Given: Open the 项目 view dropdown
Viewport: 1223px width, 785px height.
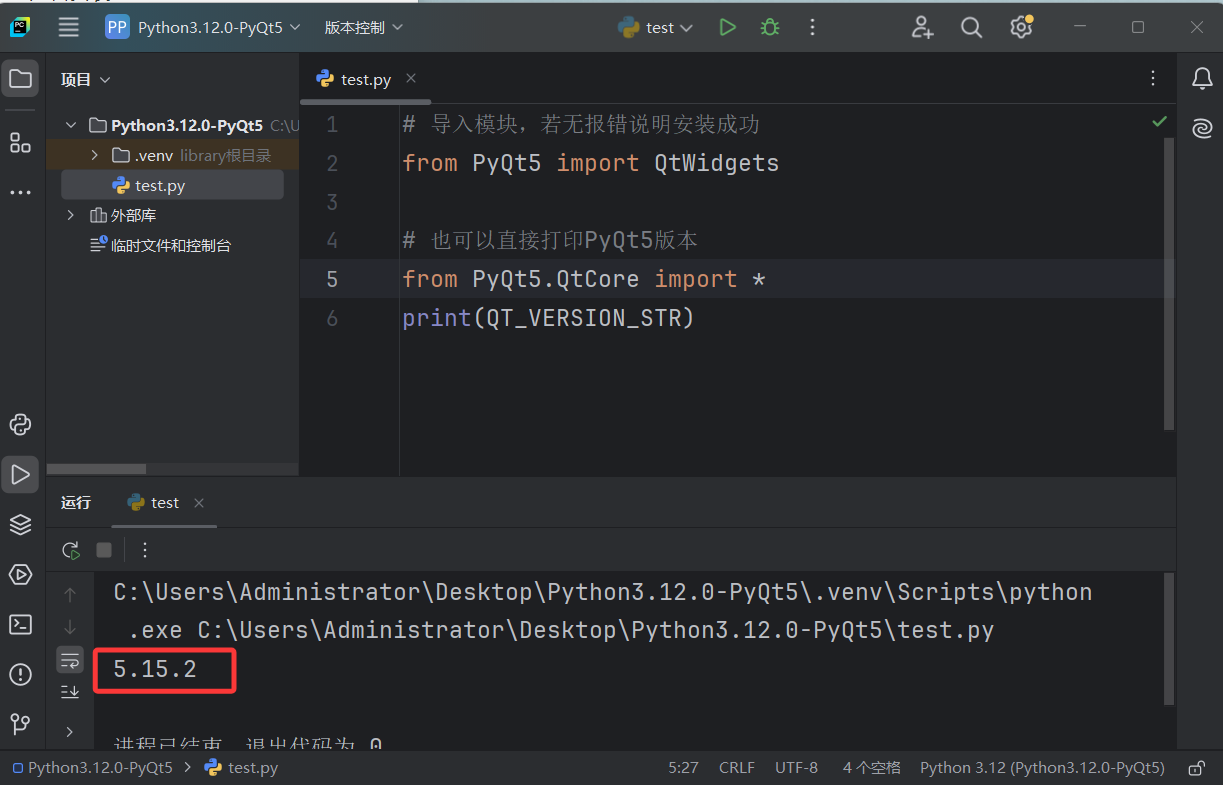Looking at the screenshot, I should click(x=86, y=79).
